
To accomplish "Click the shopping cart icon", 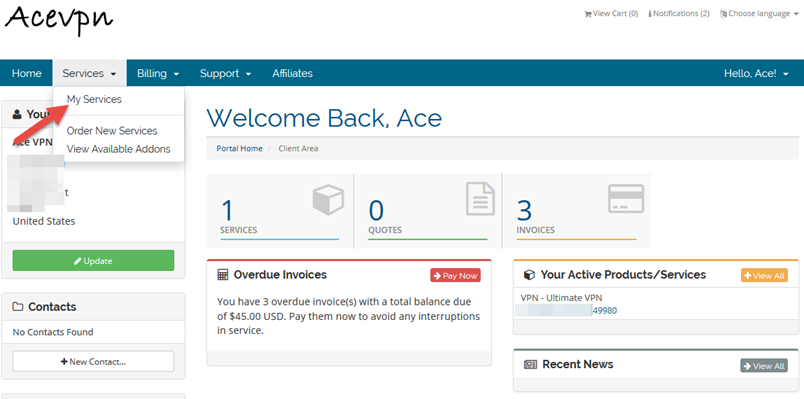I will (588, 14).
